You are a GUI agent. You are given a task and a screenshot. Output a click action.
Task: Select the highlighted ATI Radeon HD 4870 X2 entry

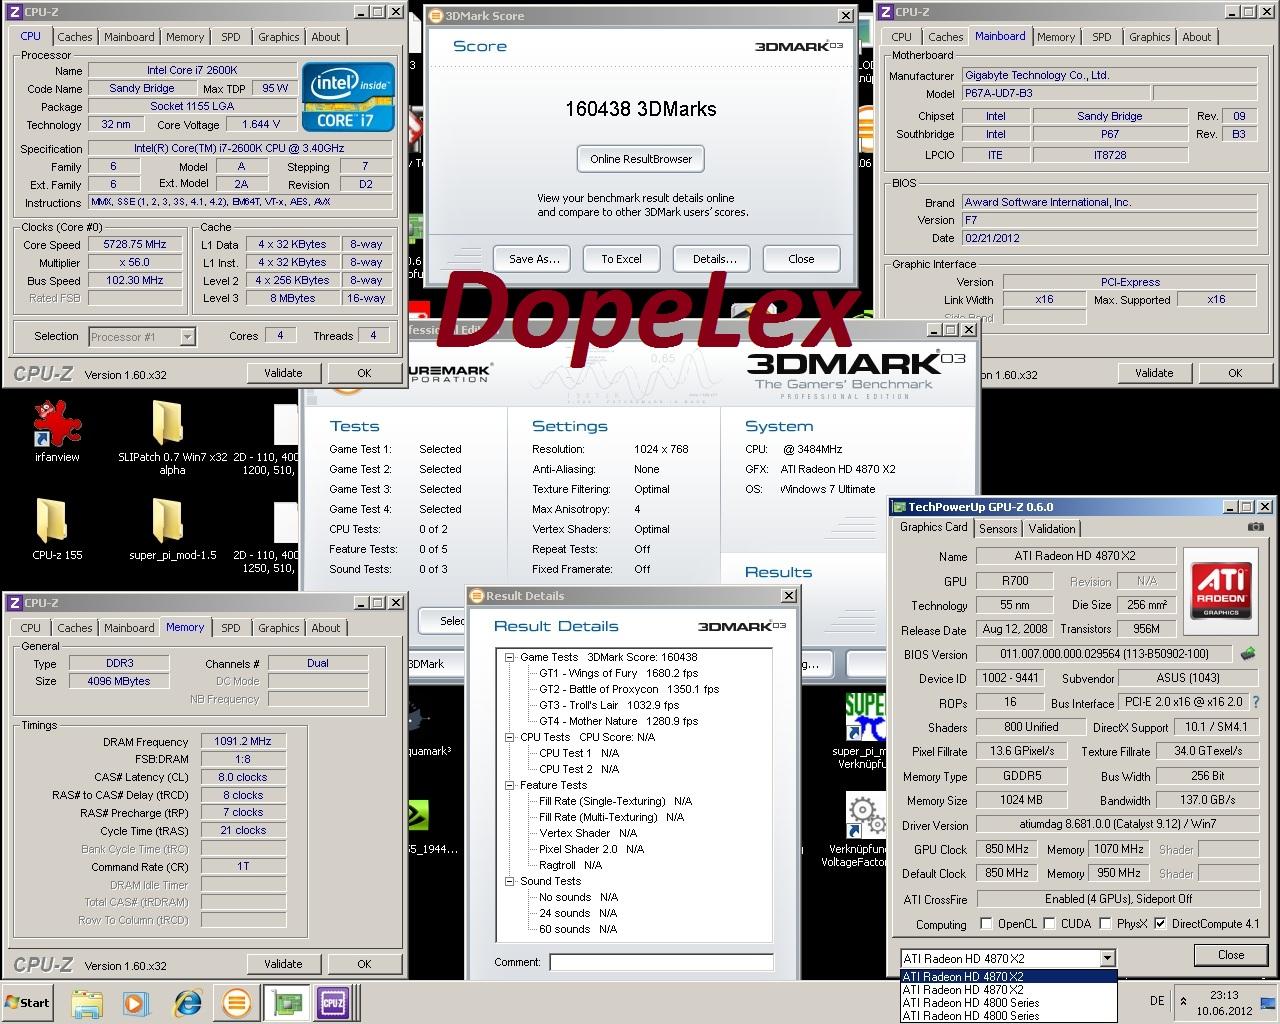[1008, 977]
